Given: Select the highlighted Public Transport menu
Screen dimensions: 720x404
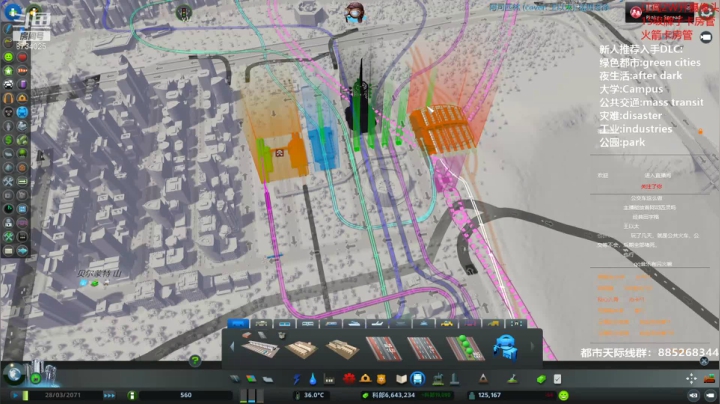Looking at the screenshot, I should [x=417, y=379].
